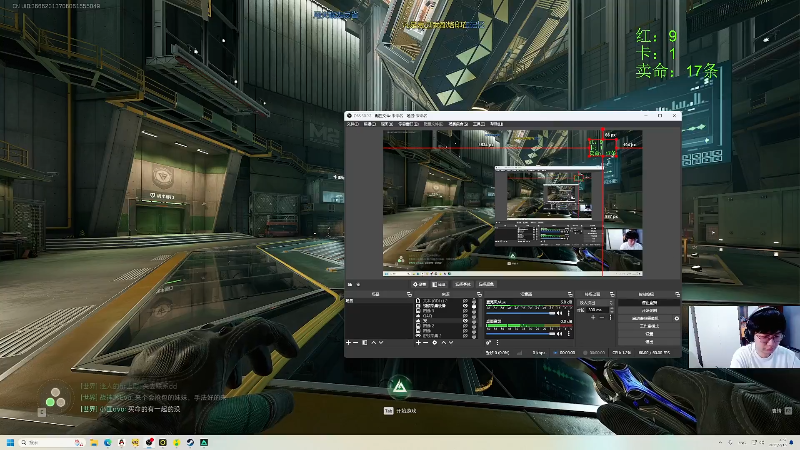
Task: Click Start Virtual Camera button
Action: pos(645,318)
